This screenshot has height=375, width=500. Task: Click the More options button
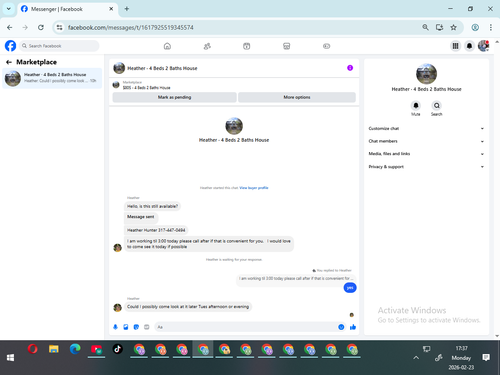(297, 97)
